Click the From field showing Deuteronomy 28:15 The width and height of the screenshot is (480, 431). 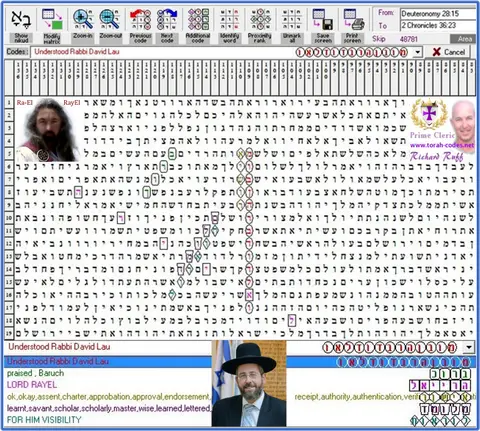(438, 14)
